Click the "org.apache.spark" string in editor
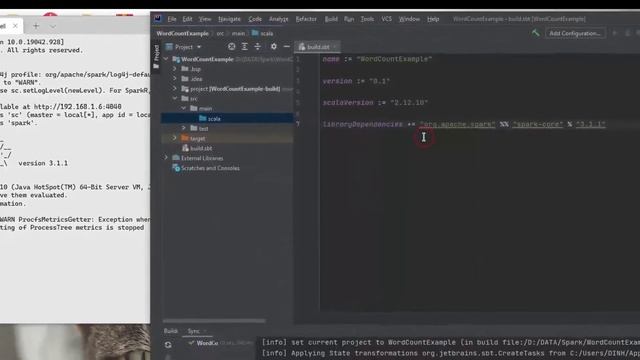 (458, 124)
